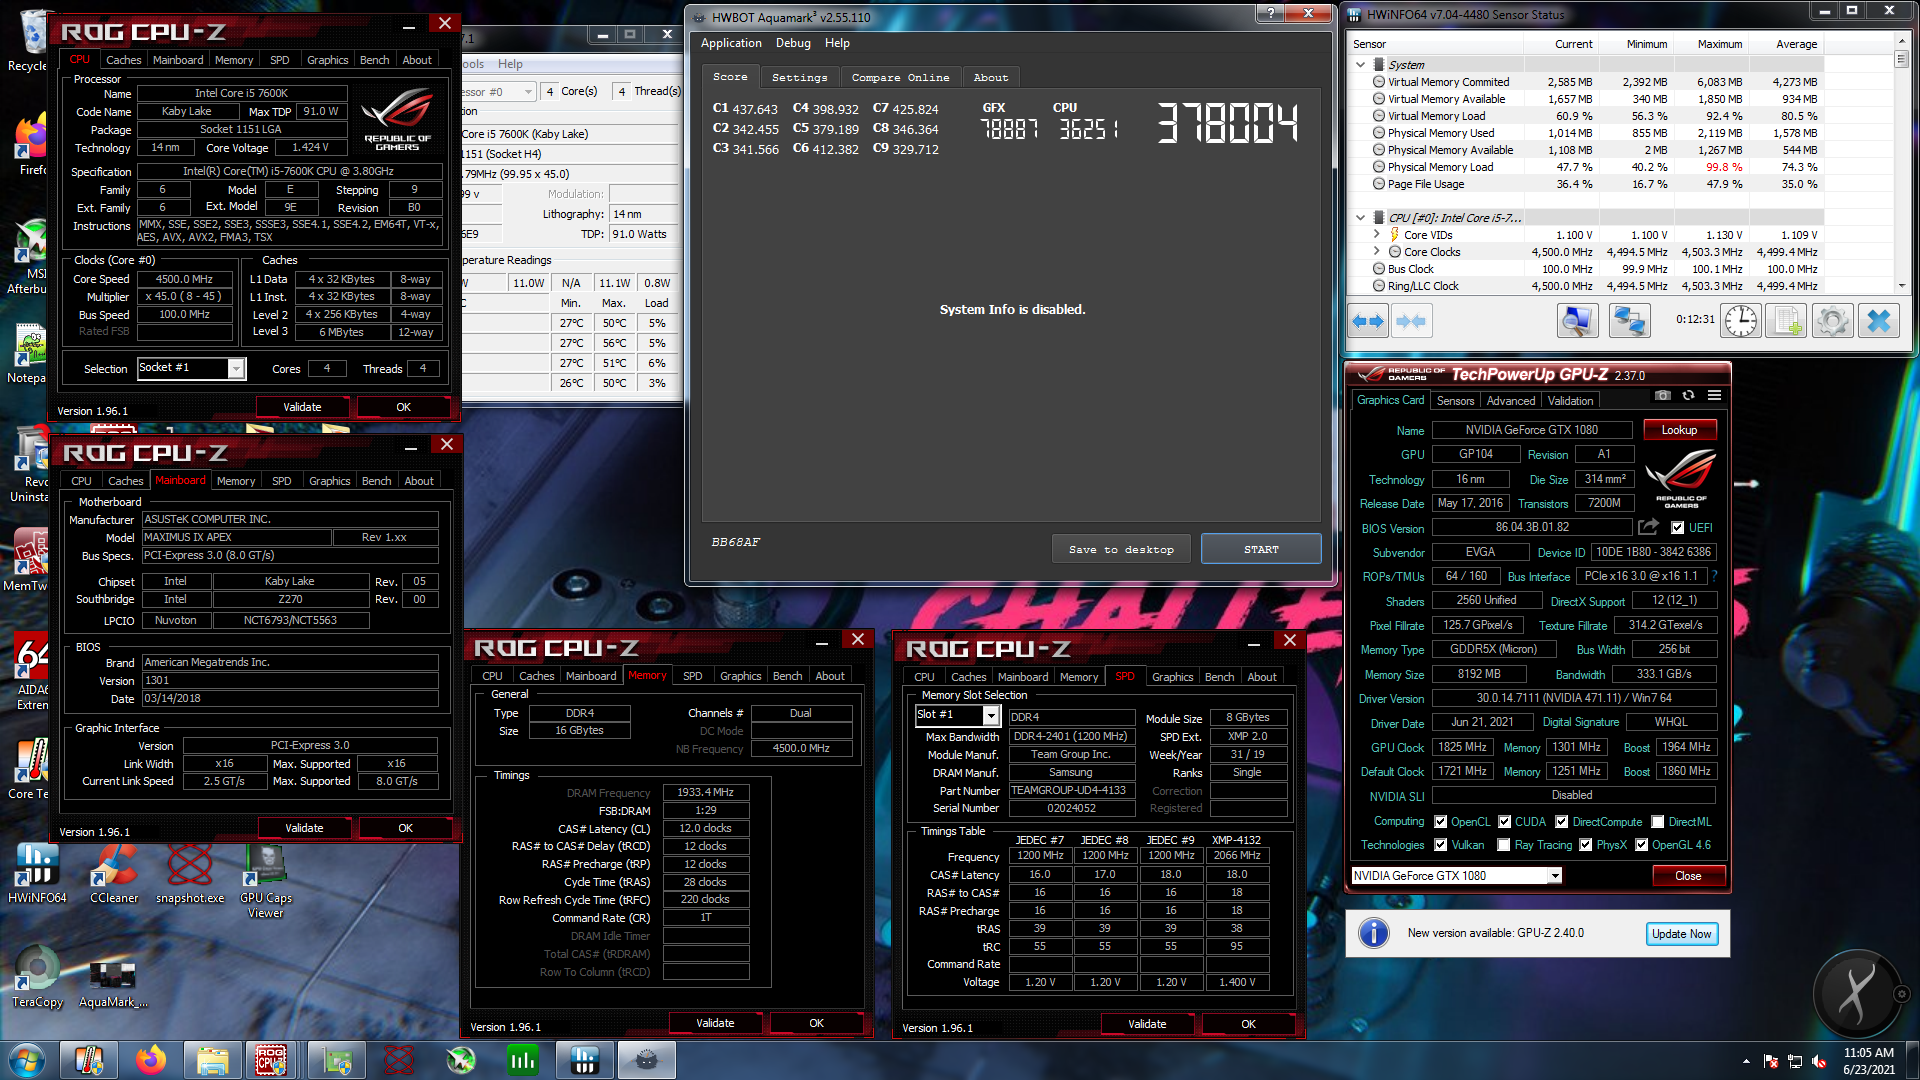Viewport: 1920px width, 1080px height.
Task: Click the GPU-Z Close button
Action: click(x=1688, y=876)
